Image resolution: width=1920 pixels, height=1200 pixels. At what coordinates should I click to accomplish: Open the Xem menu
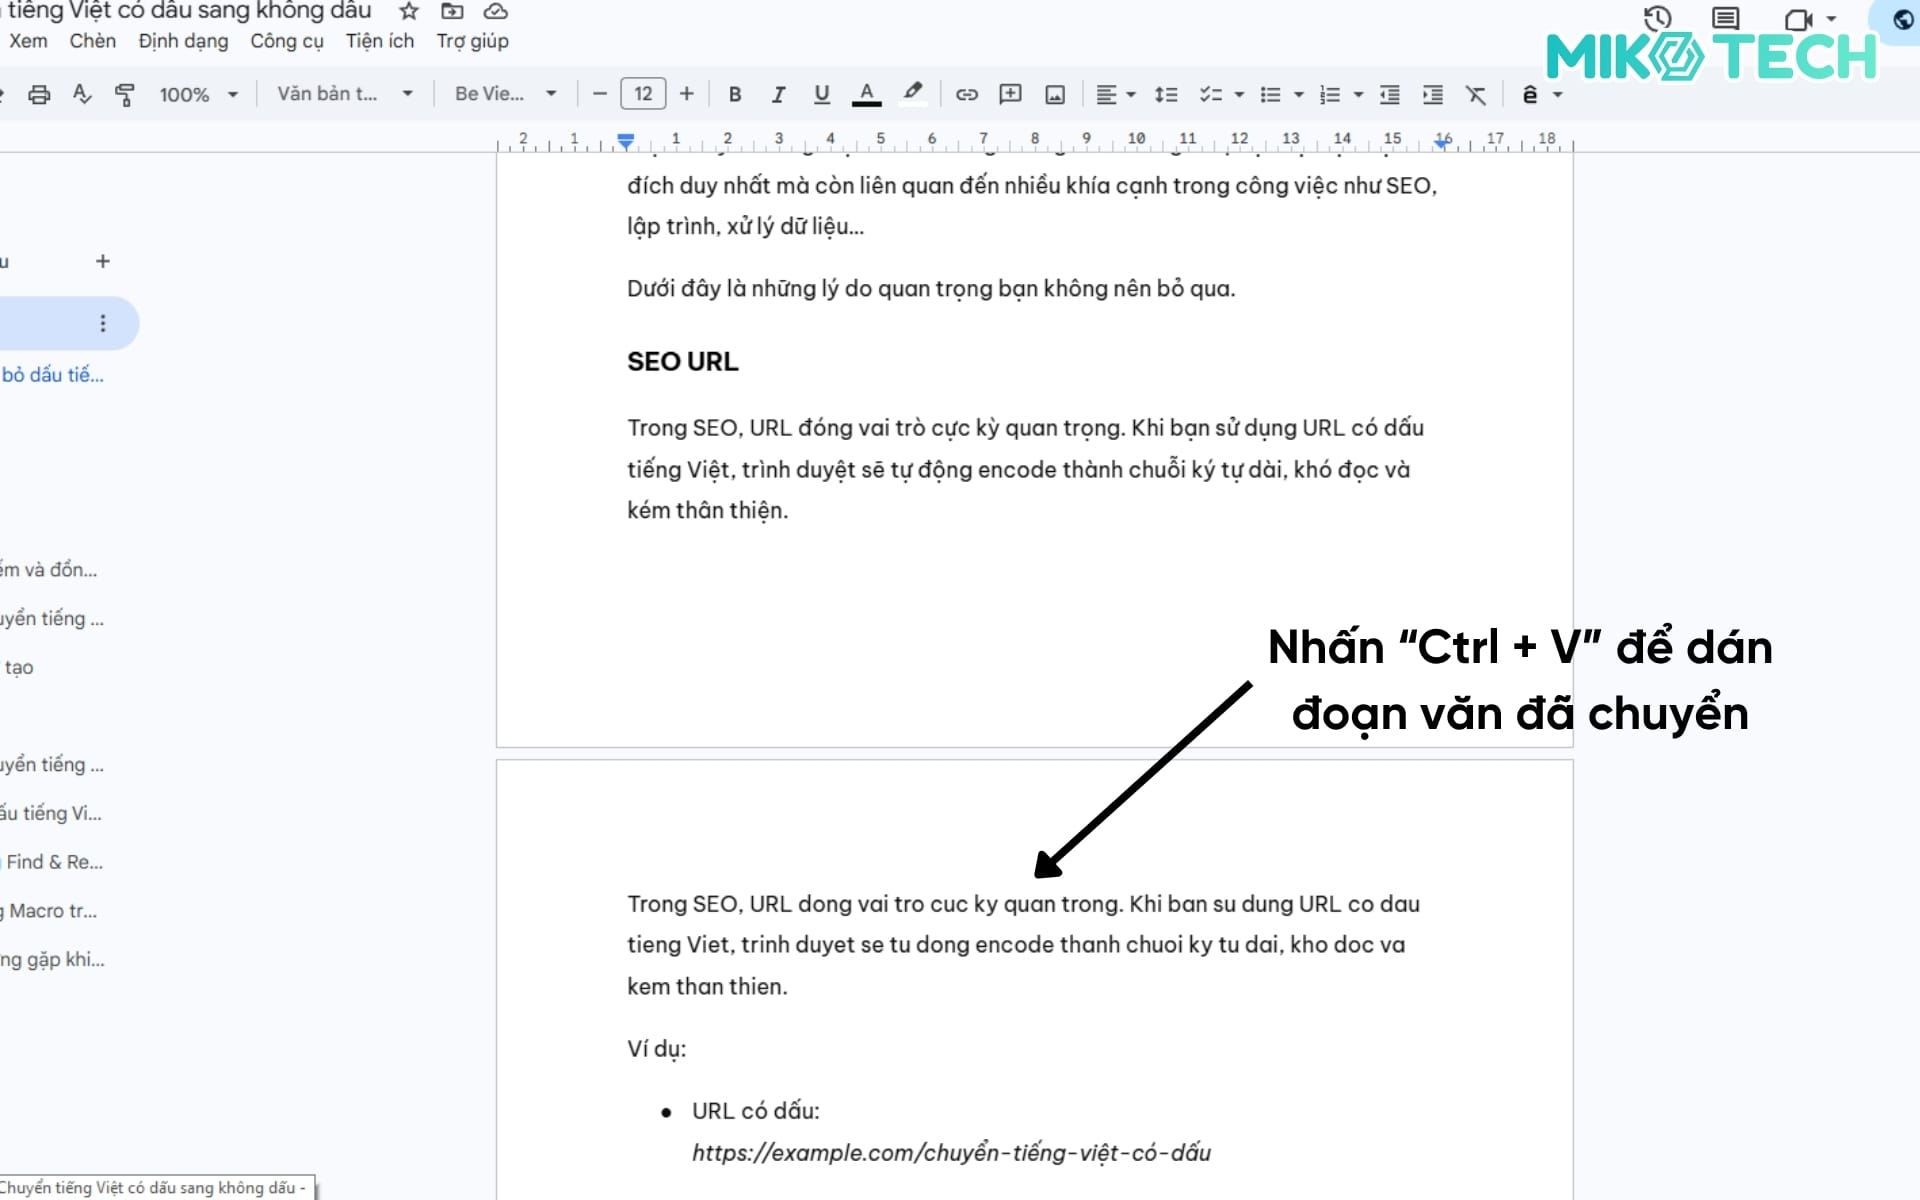[28, 41]
